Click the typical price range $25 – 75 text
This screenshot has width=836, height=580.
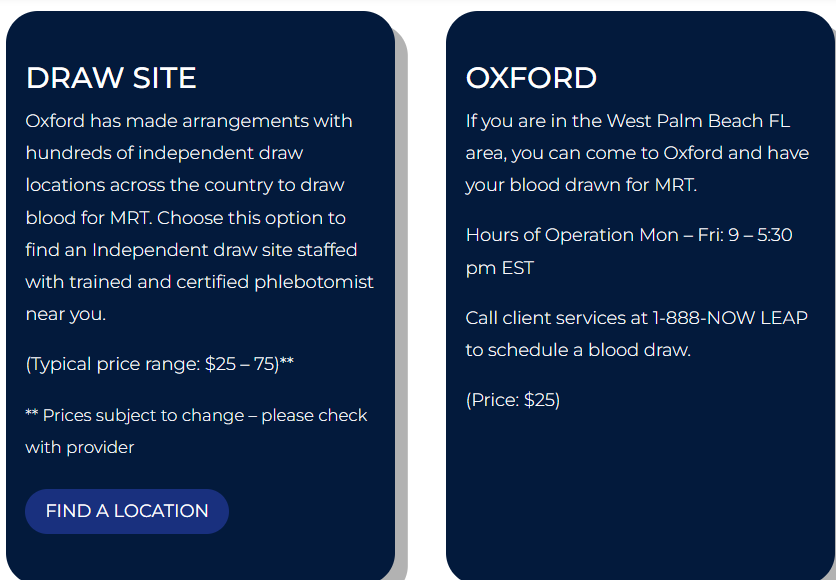160,364
